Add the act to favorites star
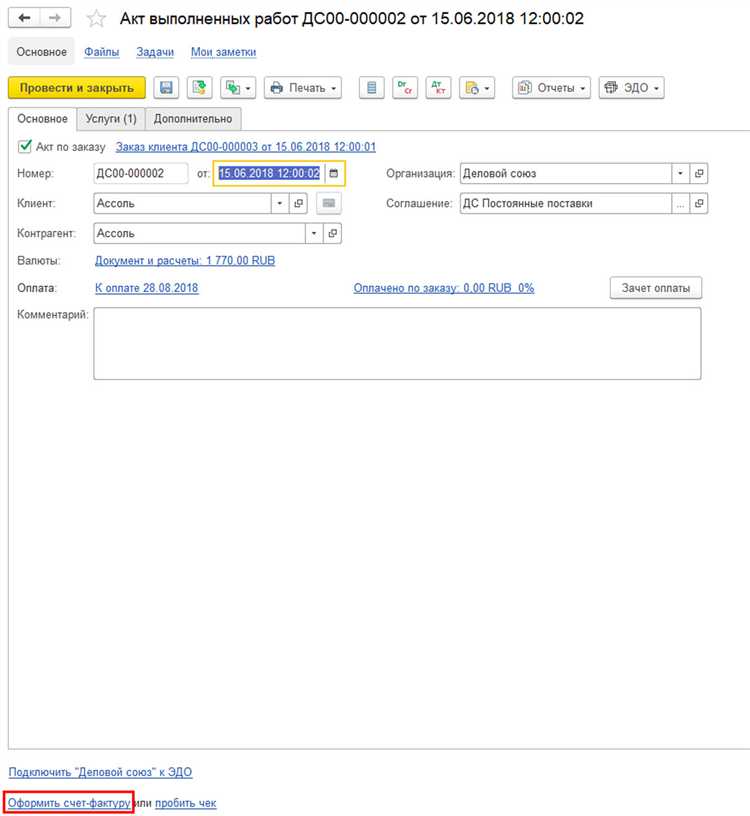The width and height of the screenshot is (750, 816). pyautogui.click(x=96, y=19)
